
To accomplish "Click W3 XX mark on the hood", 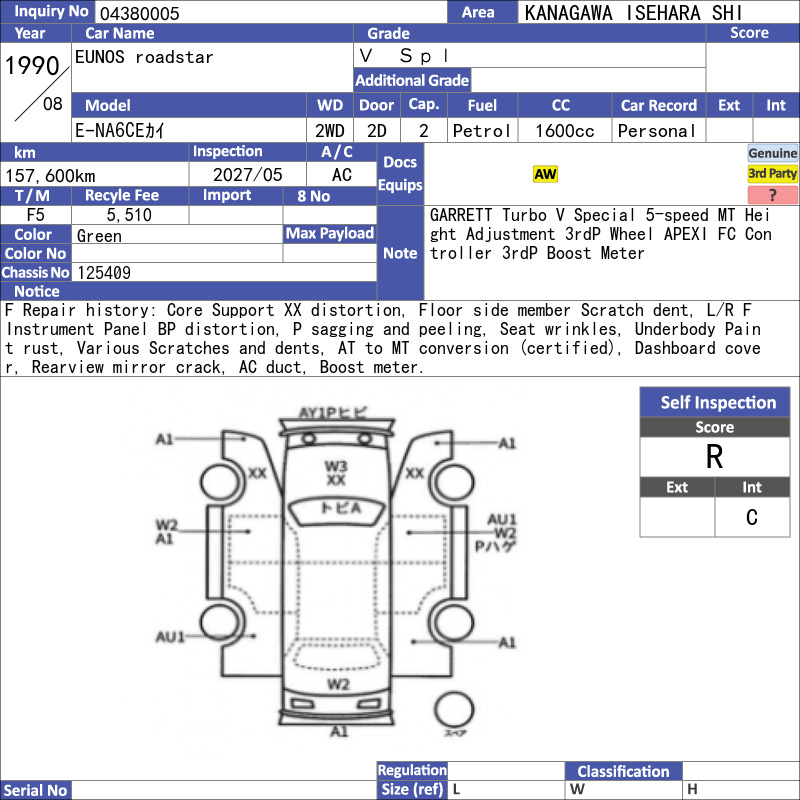I will click(336, 473).
